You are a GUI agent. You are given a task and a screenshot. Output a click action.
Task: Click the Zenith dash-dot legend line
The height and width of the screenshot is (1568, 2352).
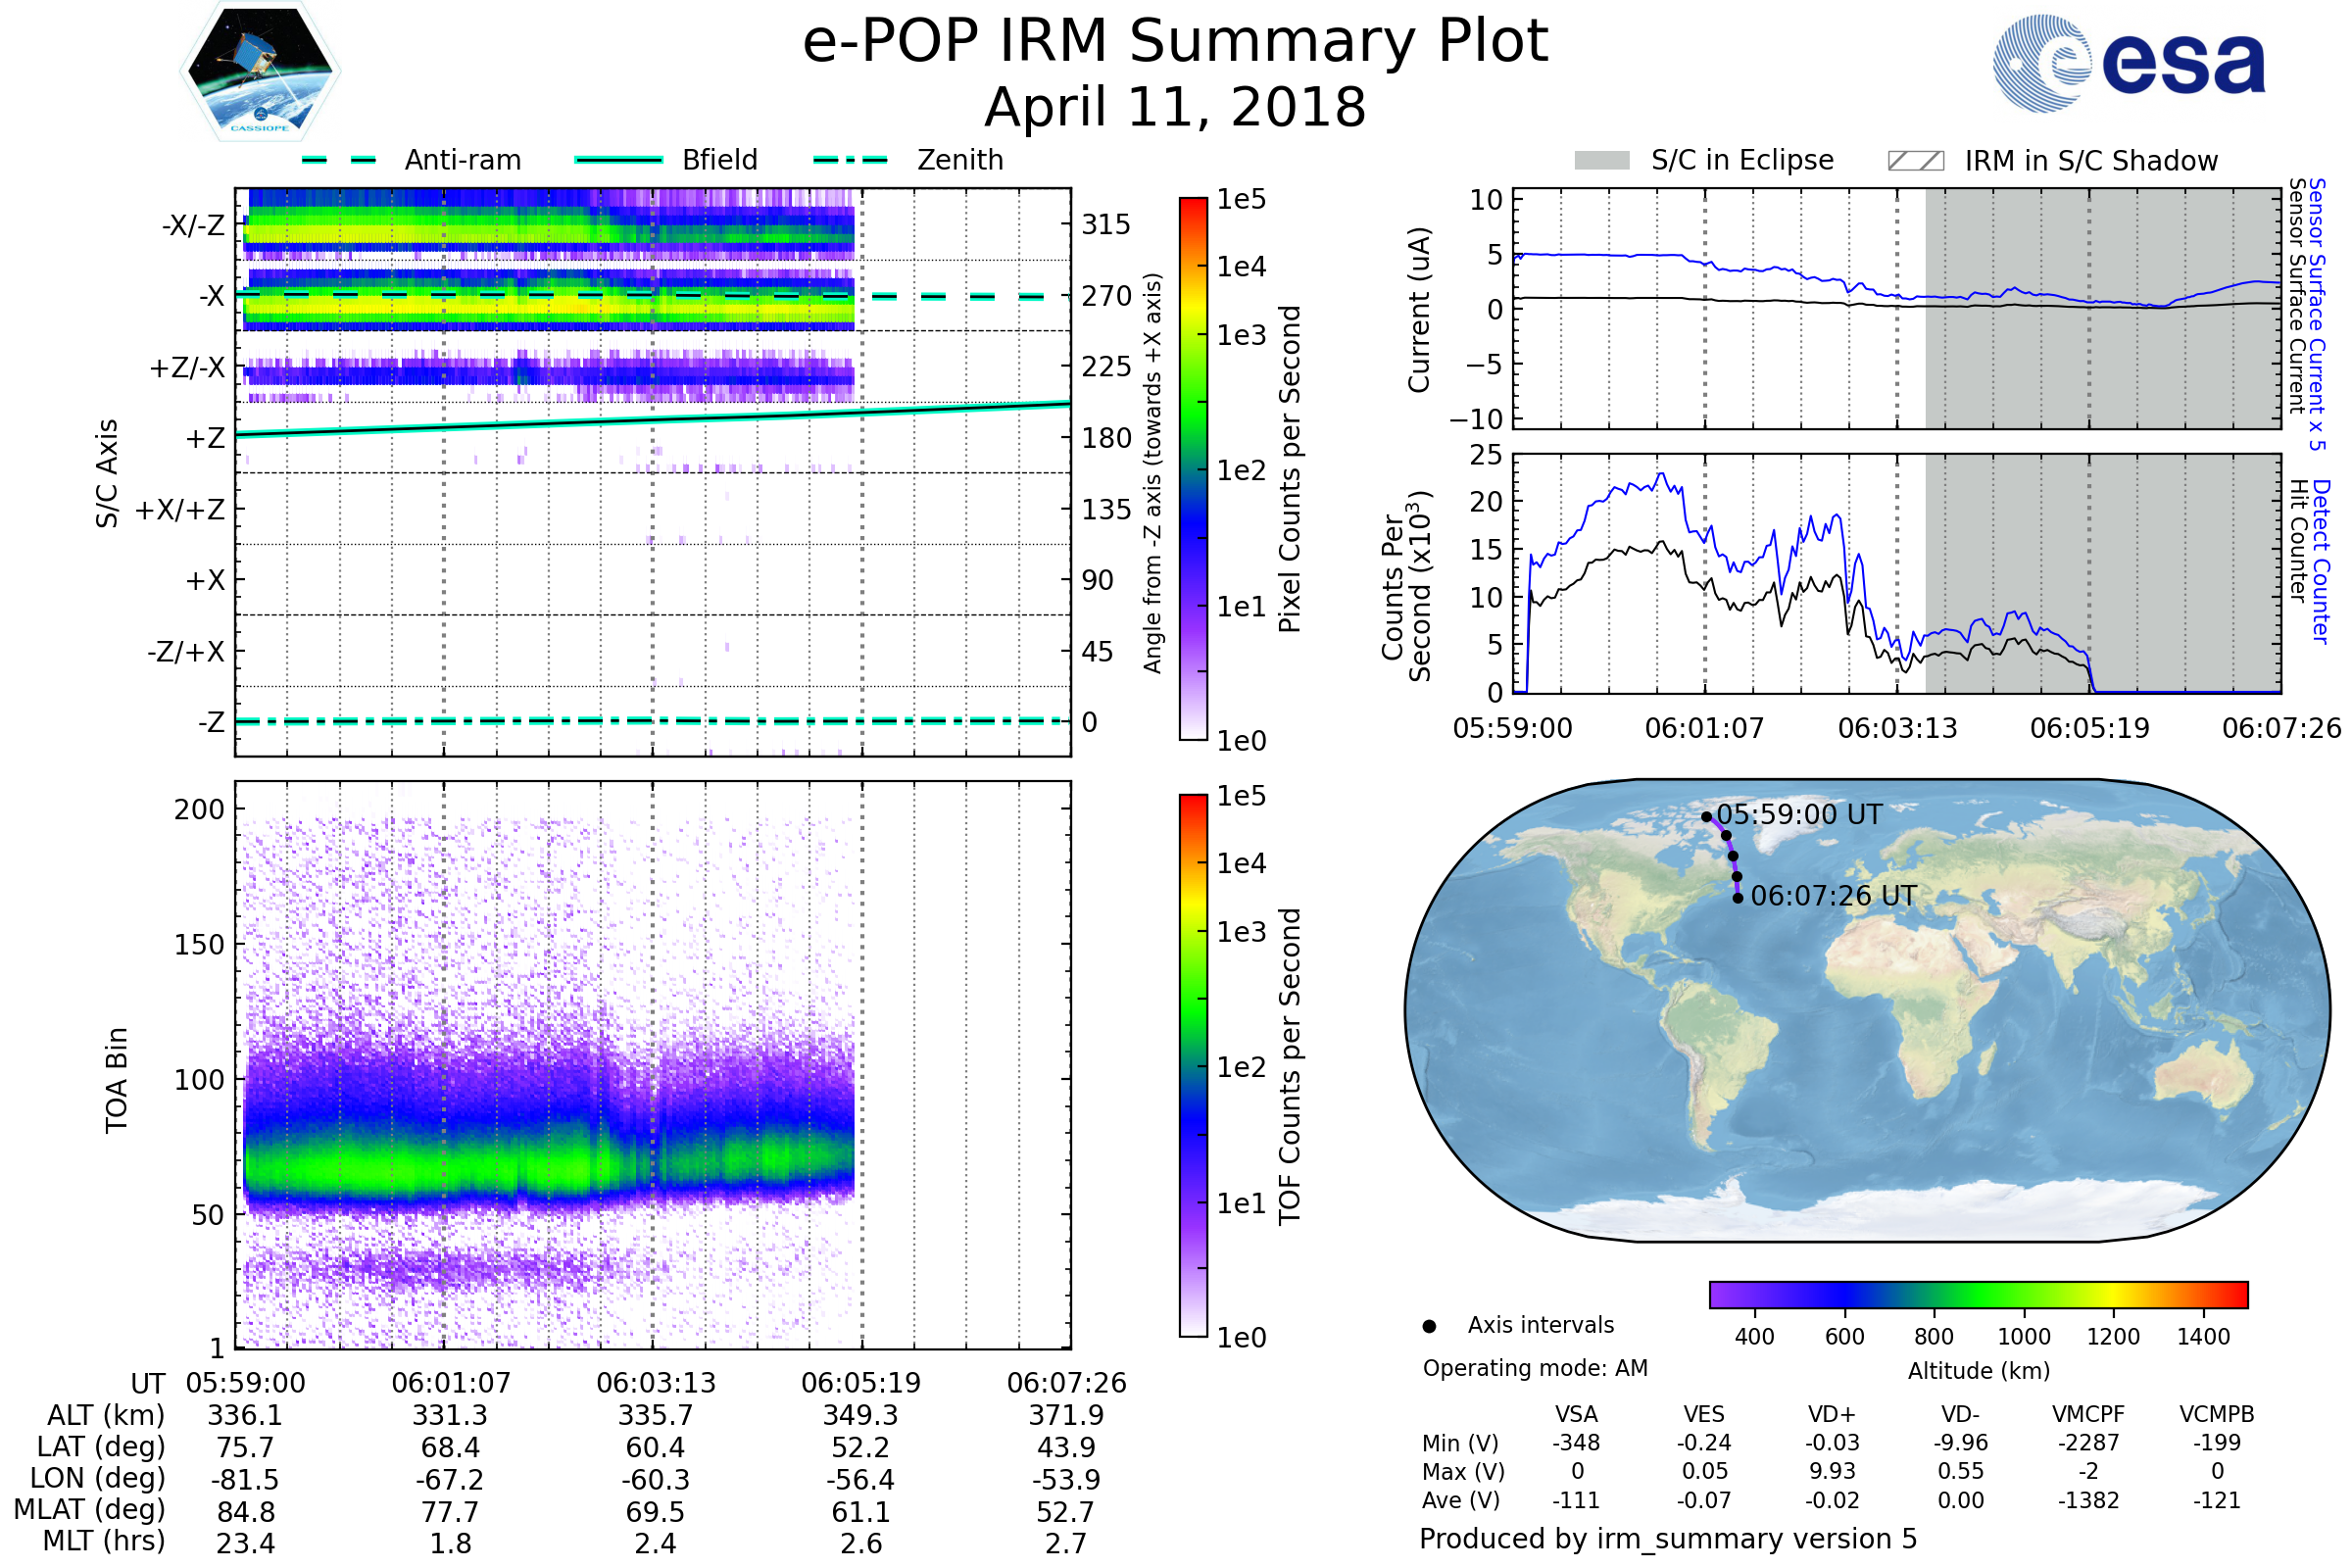851,160
